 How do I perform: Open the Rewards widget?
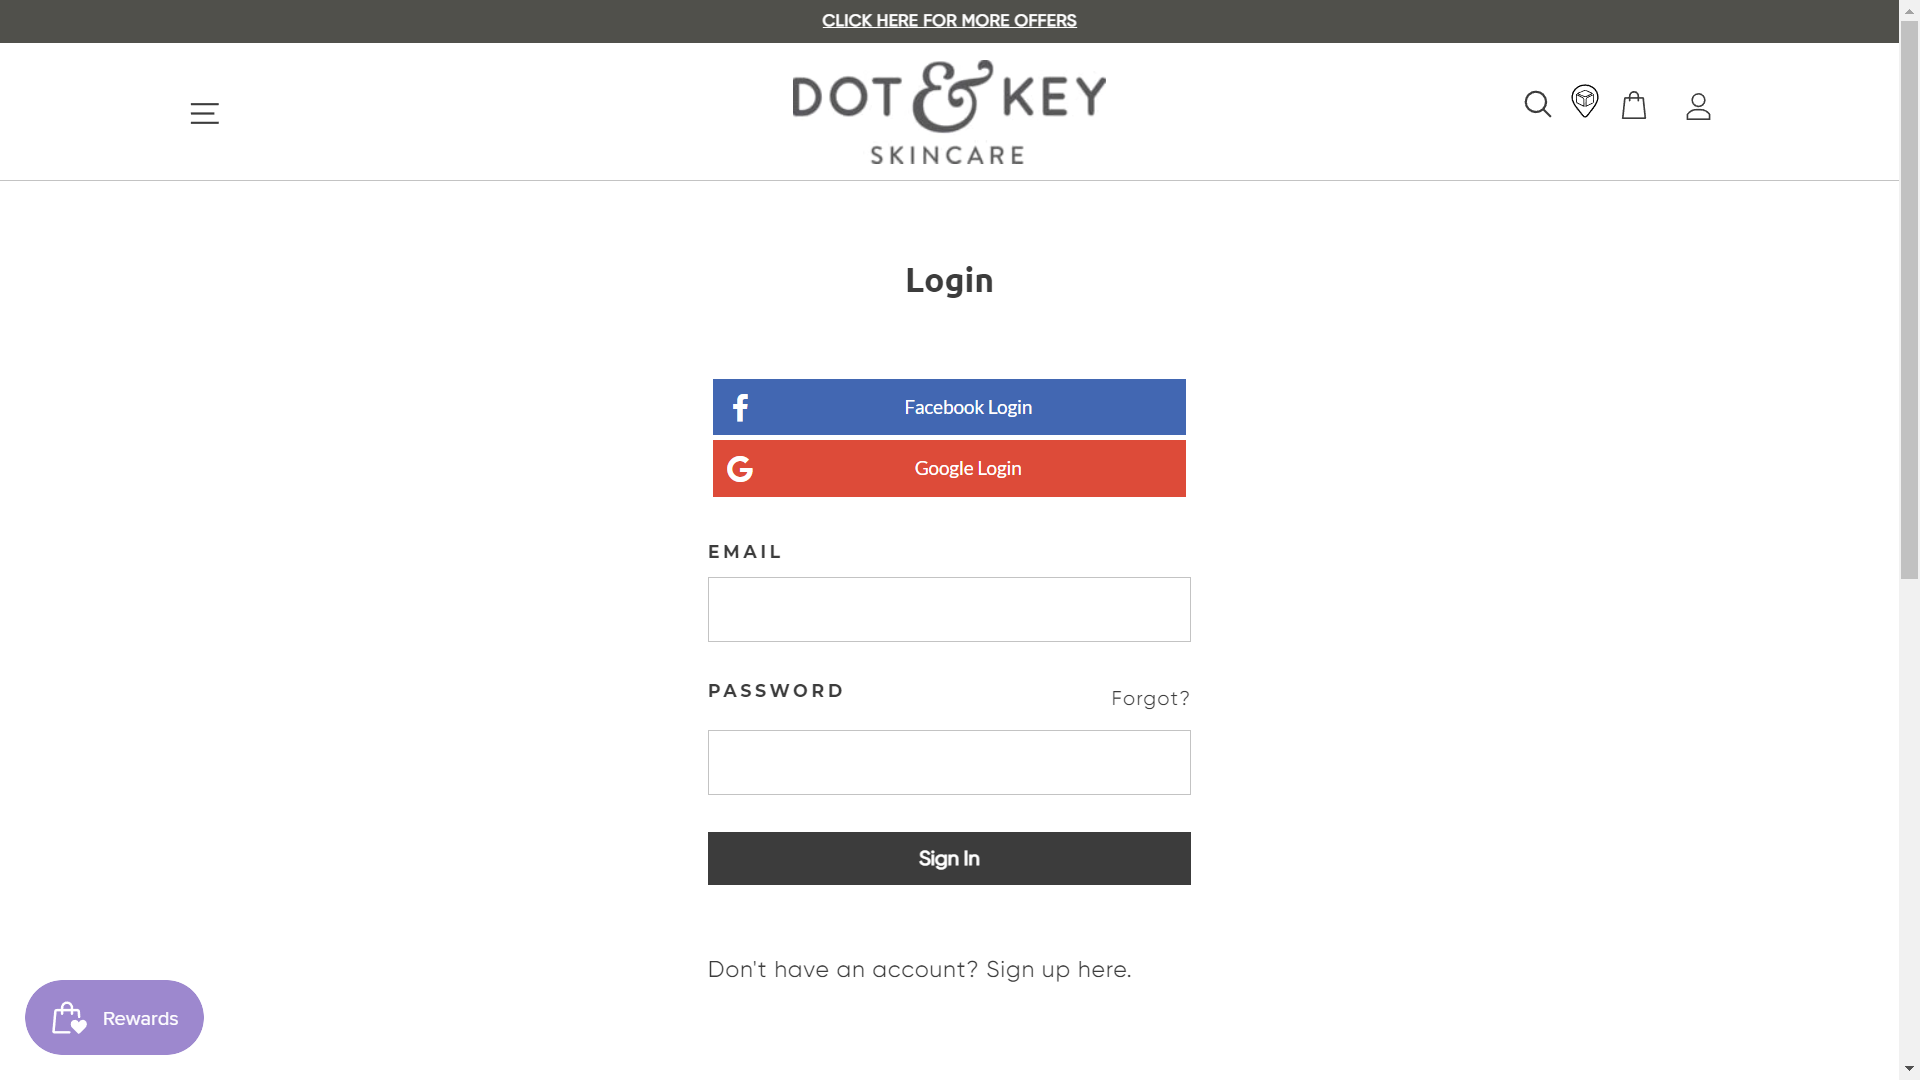pos(114,1017)
